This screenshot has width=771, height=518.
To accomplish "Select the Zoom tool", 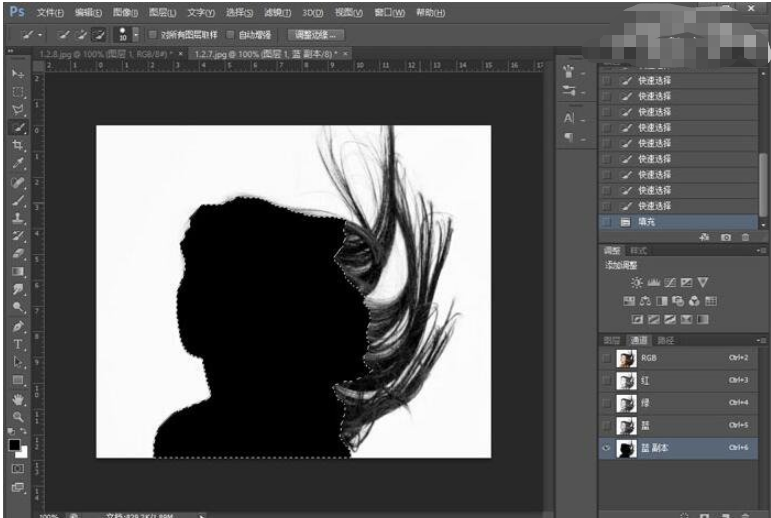I will tap(17, 415).
